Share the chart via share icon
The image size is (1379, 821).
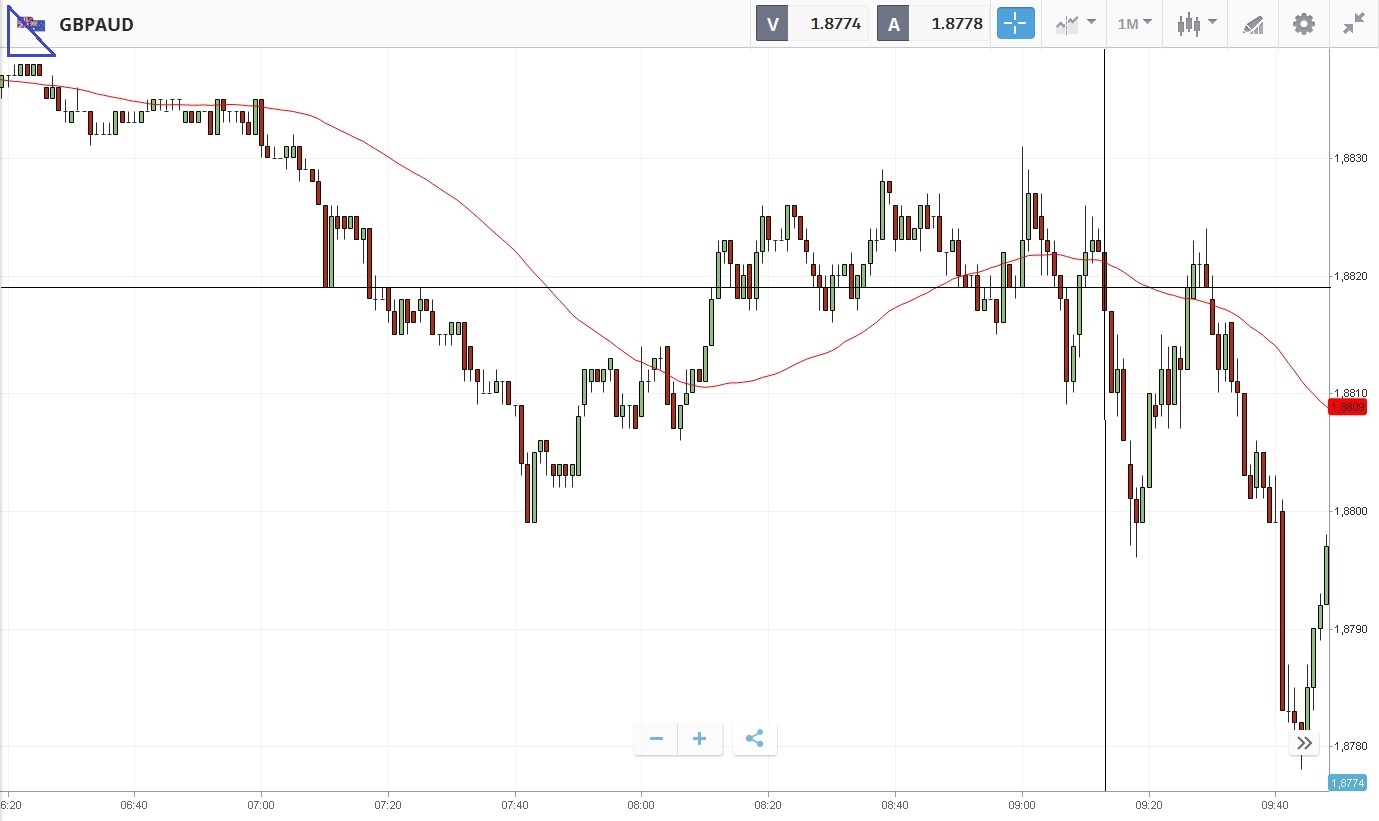pyautogui.click(x=755, y=739)
